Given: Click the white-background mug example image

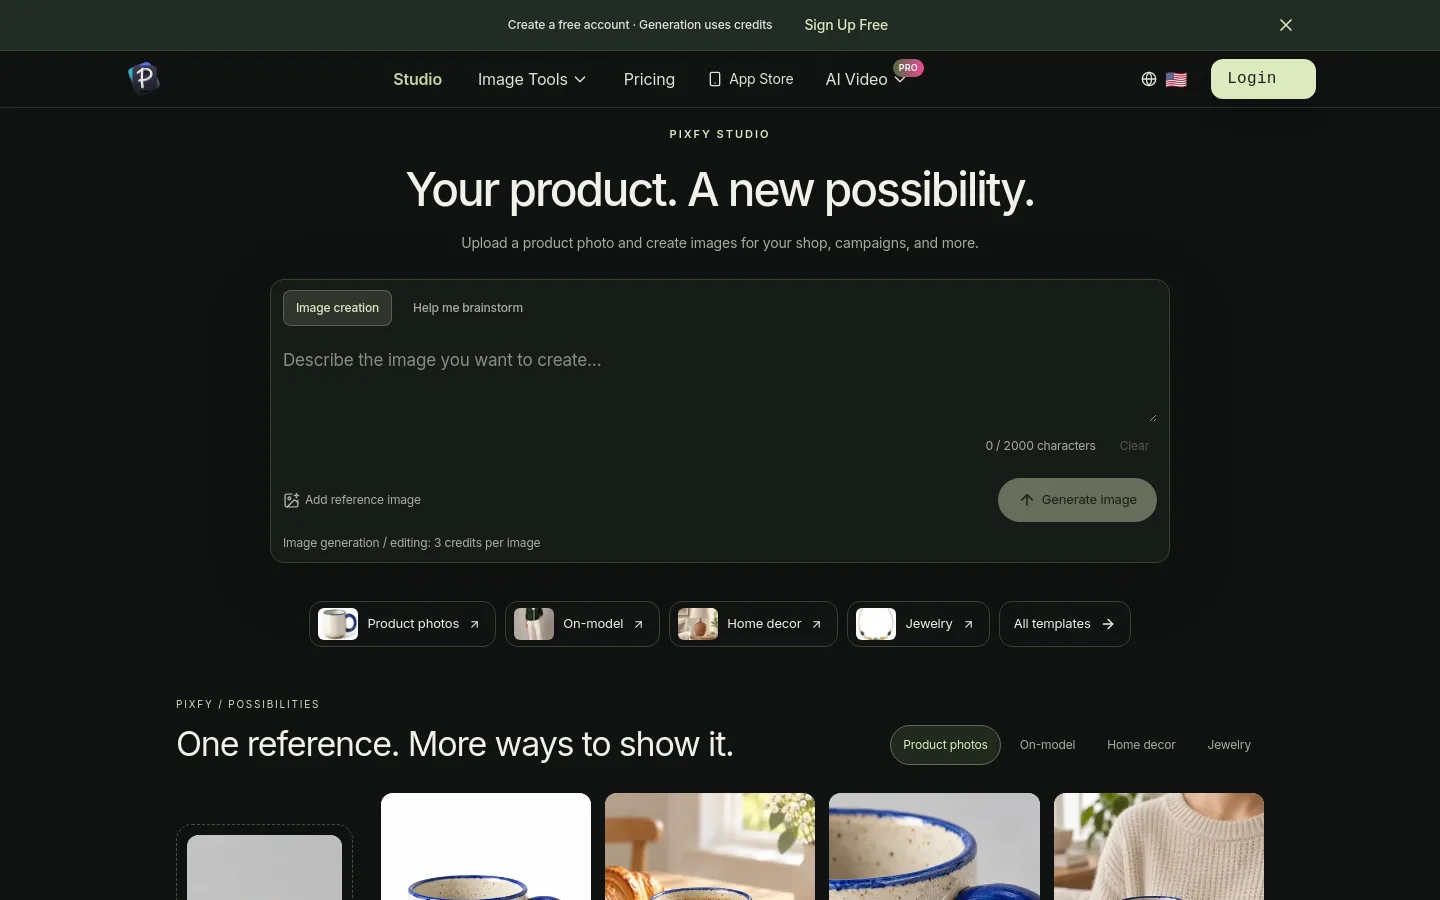Looking at the screenshot, I should [x=486, y=846].
